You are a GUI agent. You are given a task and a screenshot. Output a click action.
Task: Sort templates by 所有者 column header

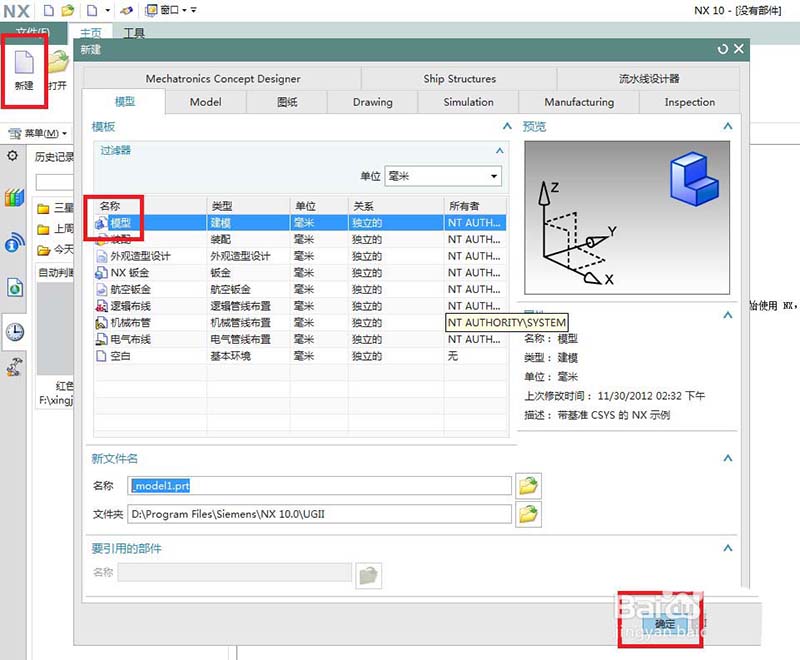pyautogui.click(x=476, y=206)
